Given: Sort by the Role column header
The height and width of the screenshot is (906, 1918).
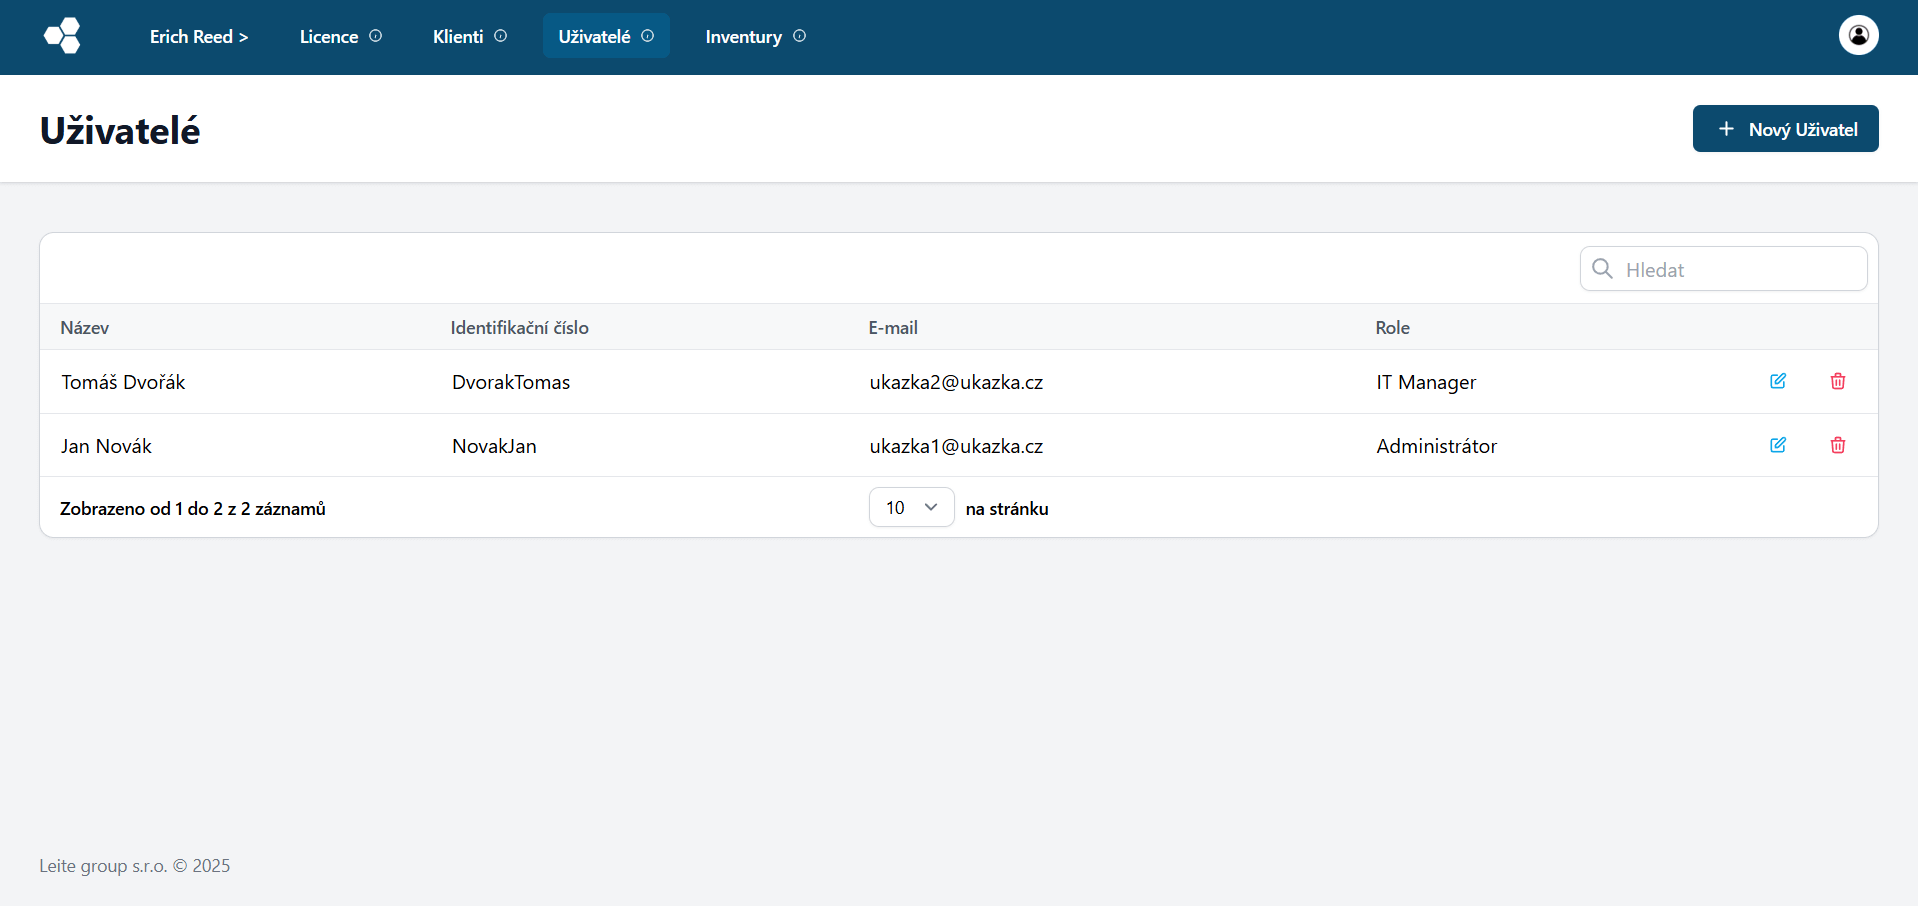Looking at the screenshot, I should click(x=1392, y=328).
